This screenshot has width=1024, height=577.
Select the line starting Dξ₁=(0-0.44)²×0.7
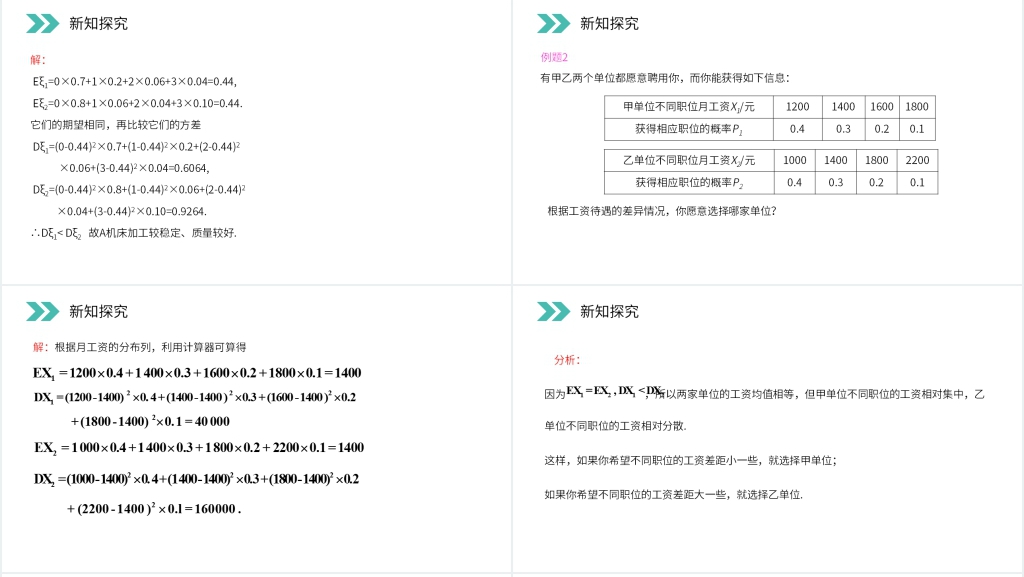(x=136, y=147)
